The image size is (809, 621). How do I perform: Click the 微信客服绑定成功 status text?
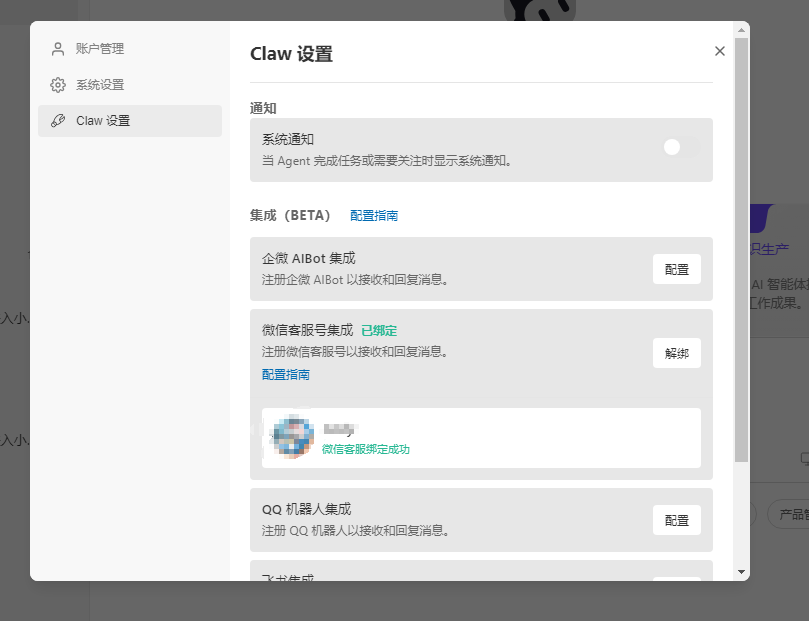[366, 449]
